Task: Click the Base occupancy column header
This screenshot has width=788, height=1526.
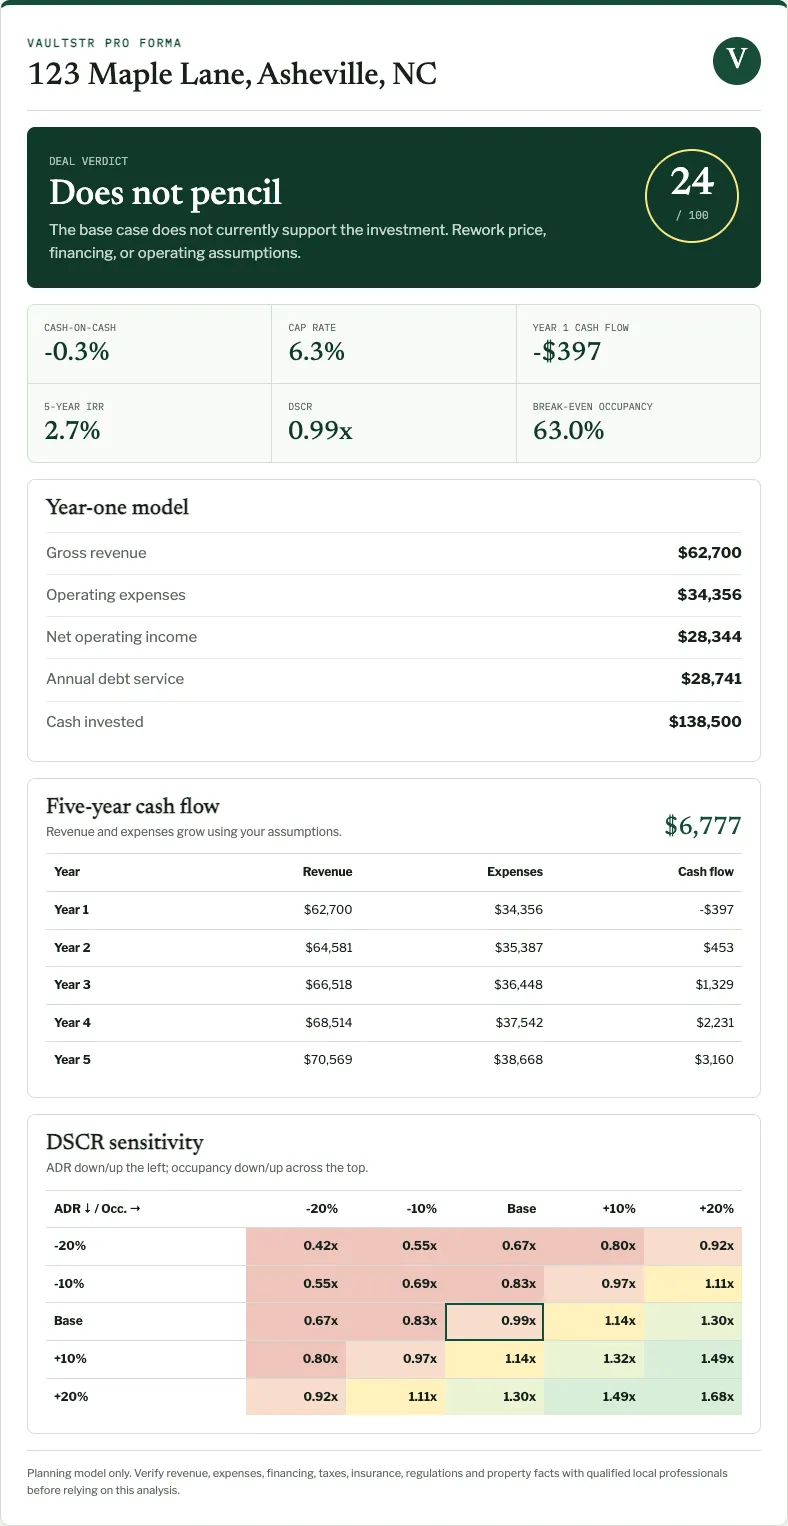Action: coord(522,1208)
